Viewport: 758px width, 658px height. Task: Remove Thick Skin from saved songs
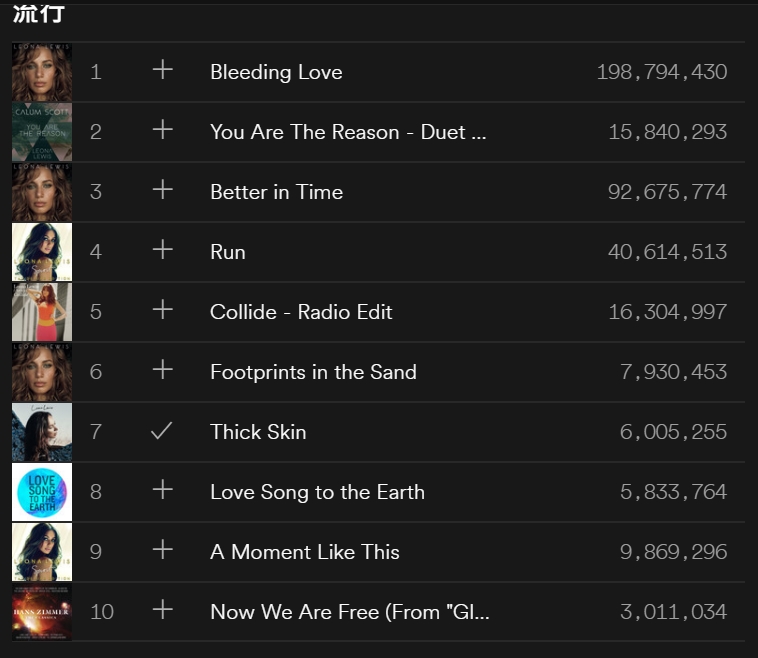coord(162,431)
